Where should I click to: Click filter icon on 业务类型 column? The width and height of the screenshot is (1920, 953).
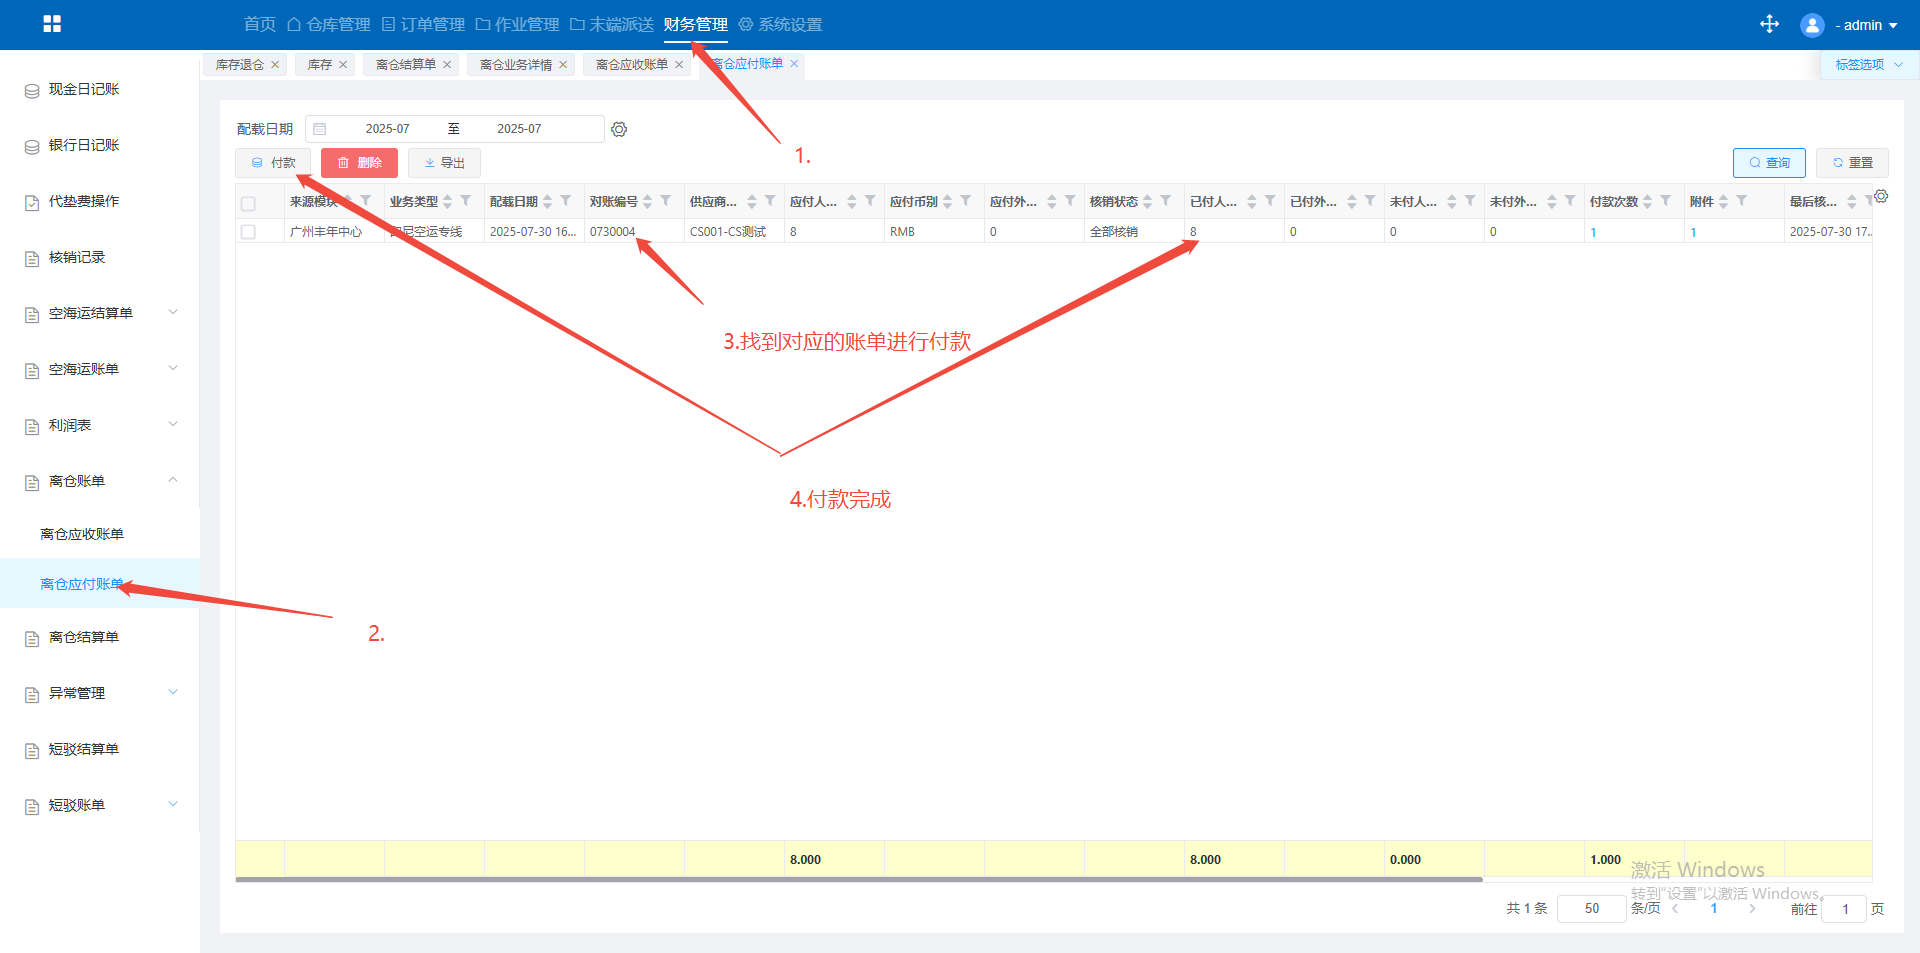[x=466, y=201]
